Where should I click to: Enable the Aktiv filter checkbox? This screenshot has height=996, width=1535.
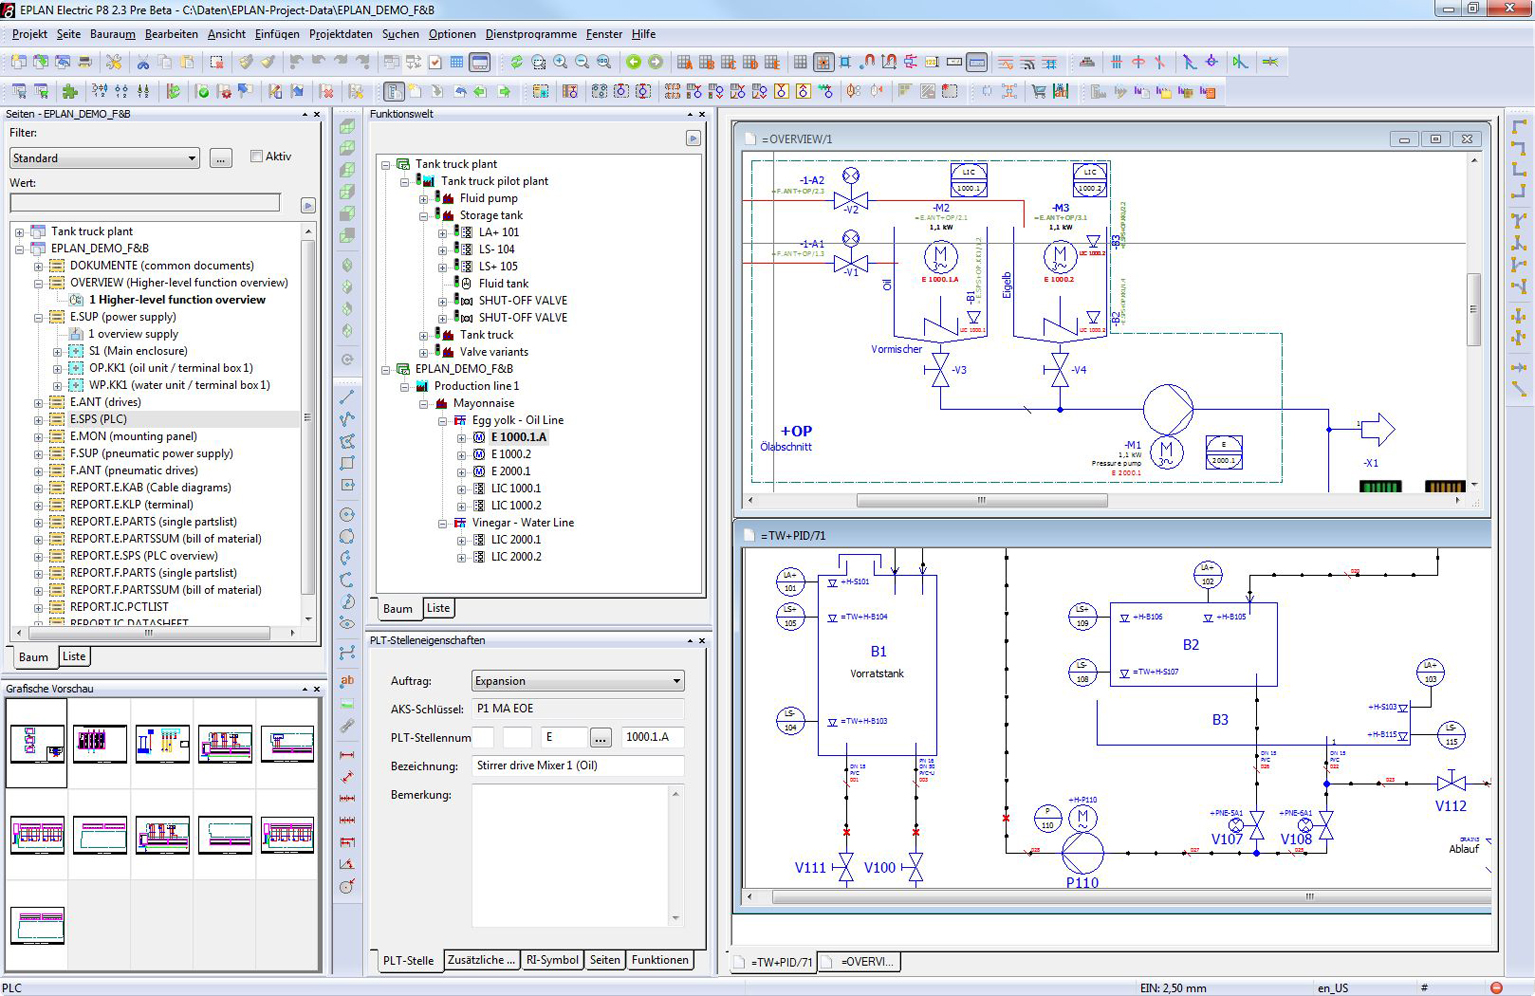(x=257, y=156)
